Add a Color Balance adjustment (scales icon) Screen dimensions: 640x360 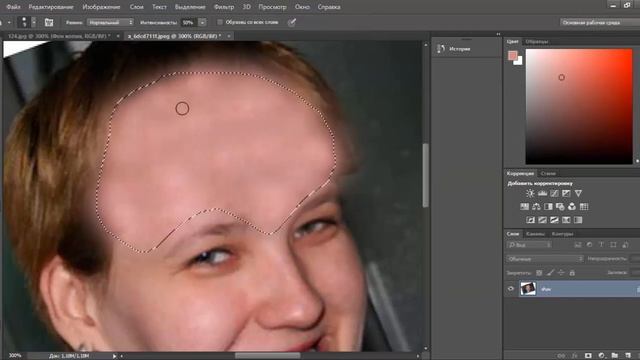[x=536, y=207]
